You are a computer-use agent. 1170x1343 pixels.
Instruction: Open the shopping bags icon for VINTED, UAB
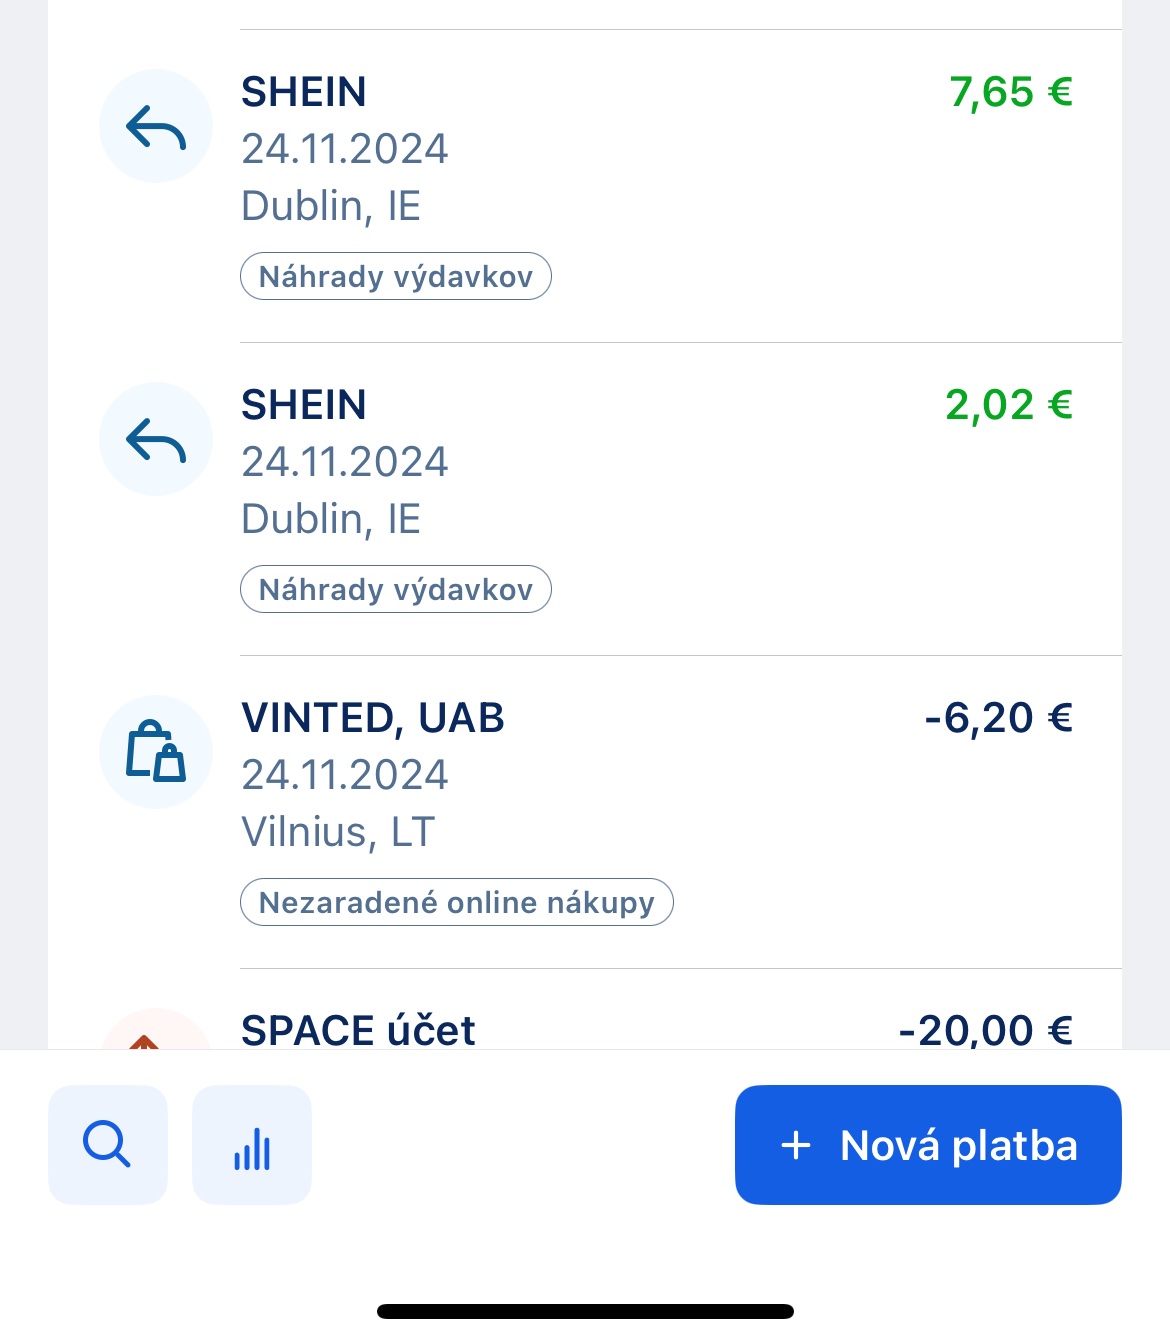pyautogui.click(x=156, y=752)
